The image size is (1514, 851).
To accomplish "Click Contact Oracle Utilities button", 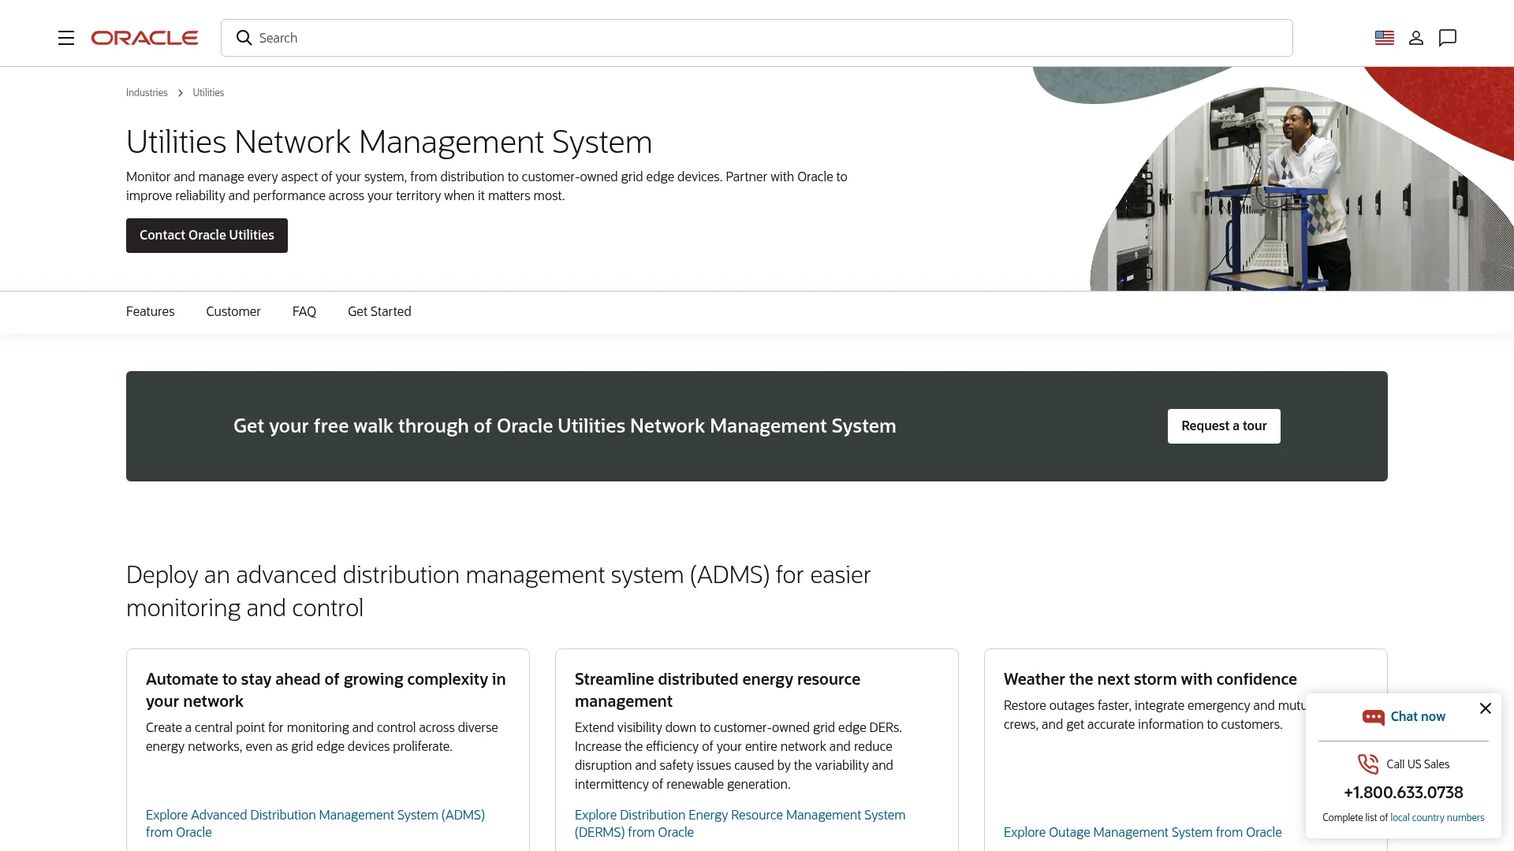I will coord(207,235).
